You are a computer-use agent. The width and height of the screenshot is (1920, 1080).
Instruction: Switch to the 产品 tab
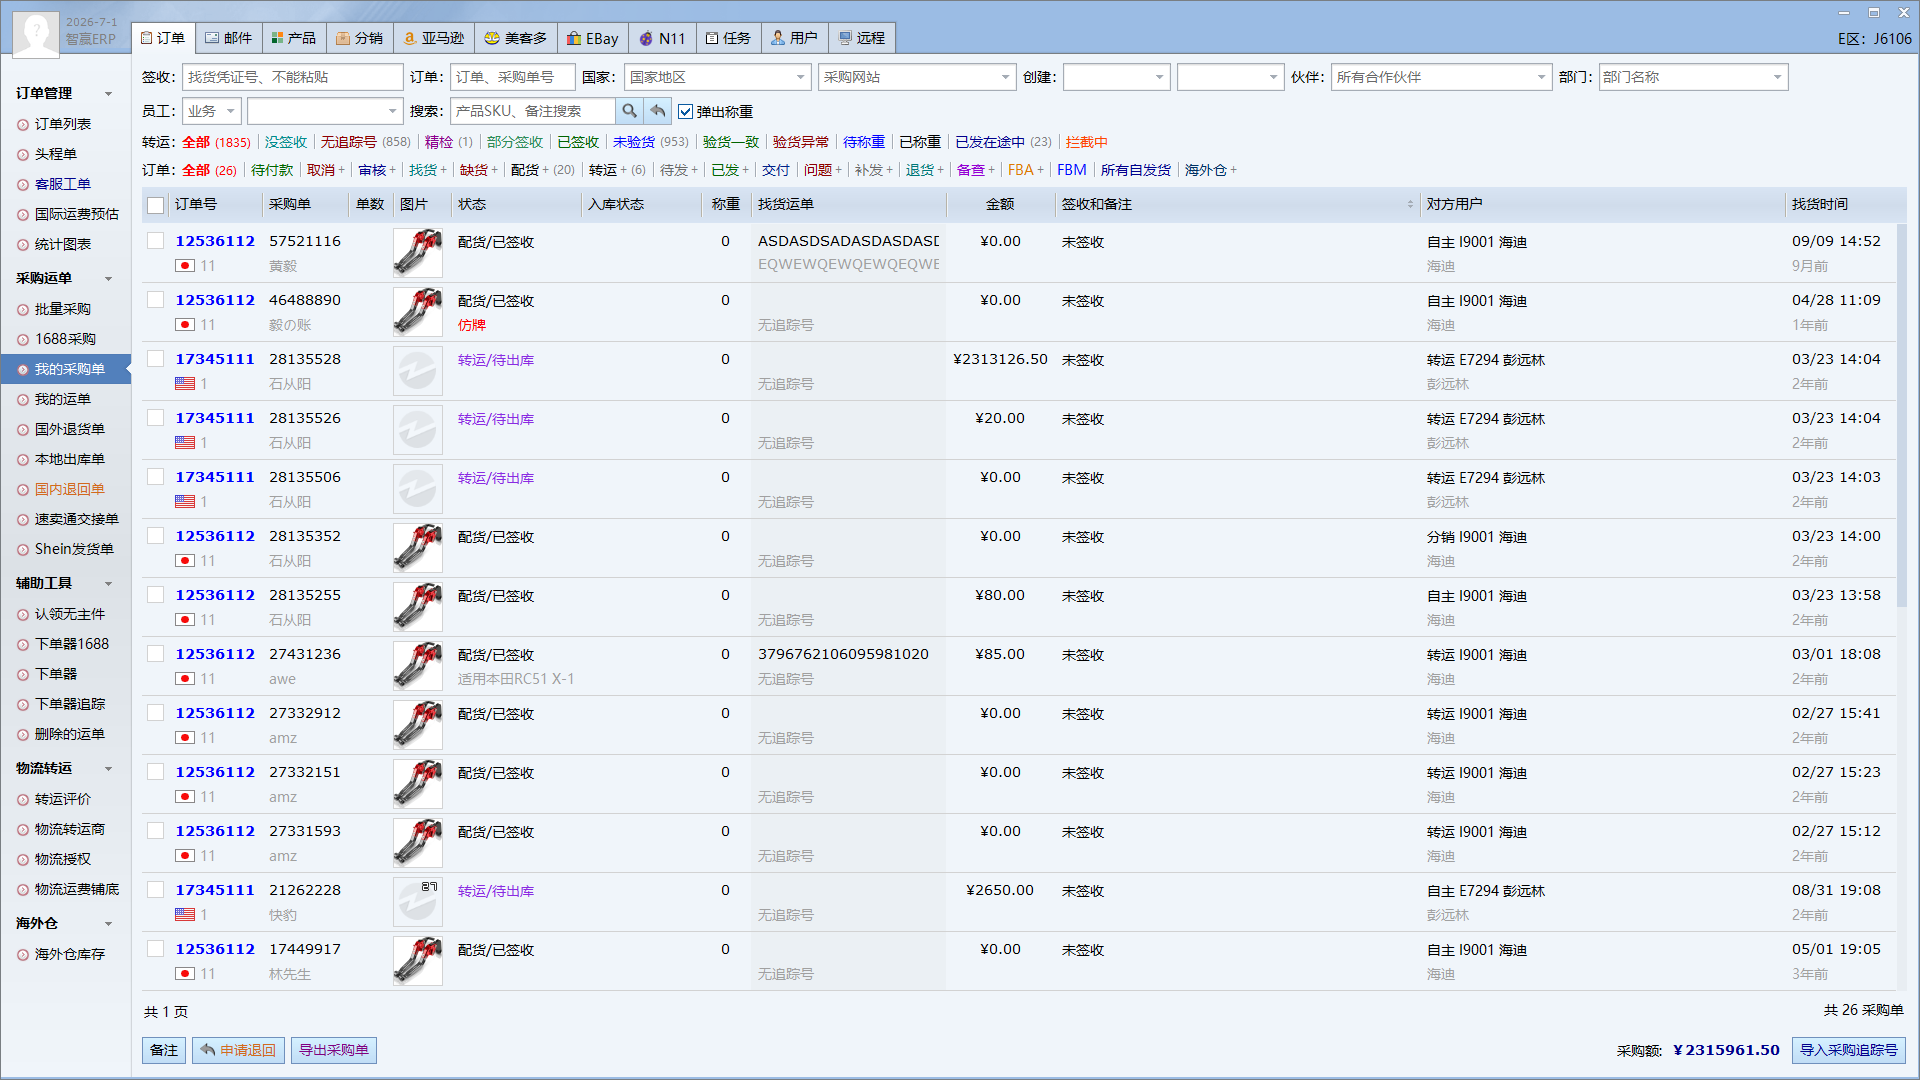(294, 38)
